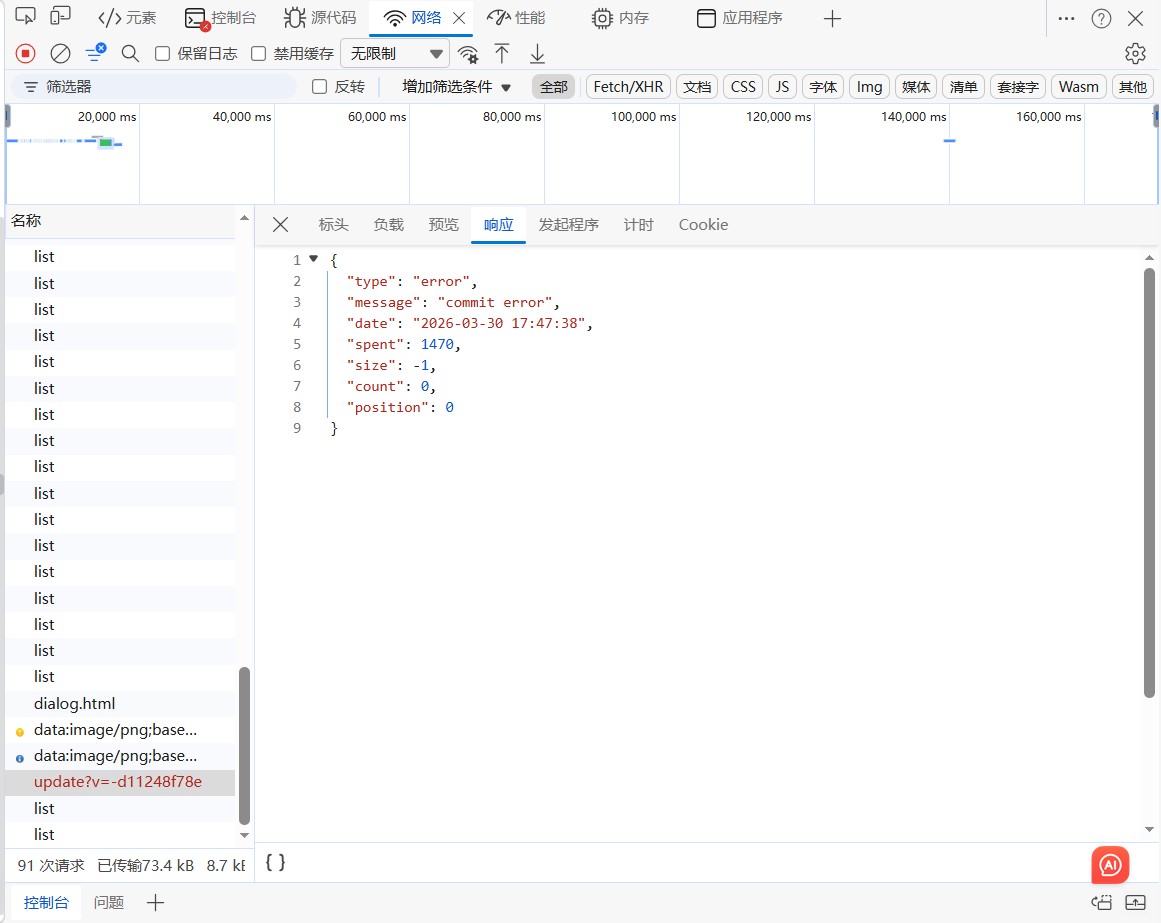Switch to the 标头 tab
1161x923 pixels.
[x=333, y=225]
